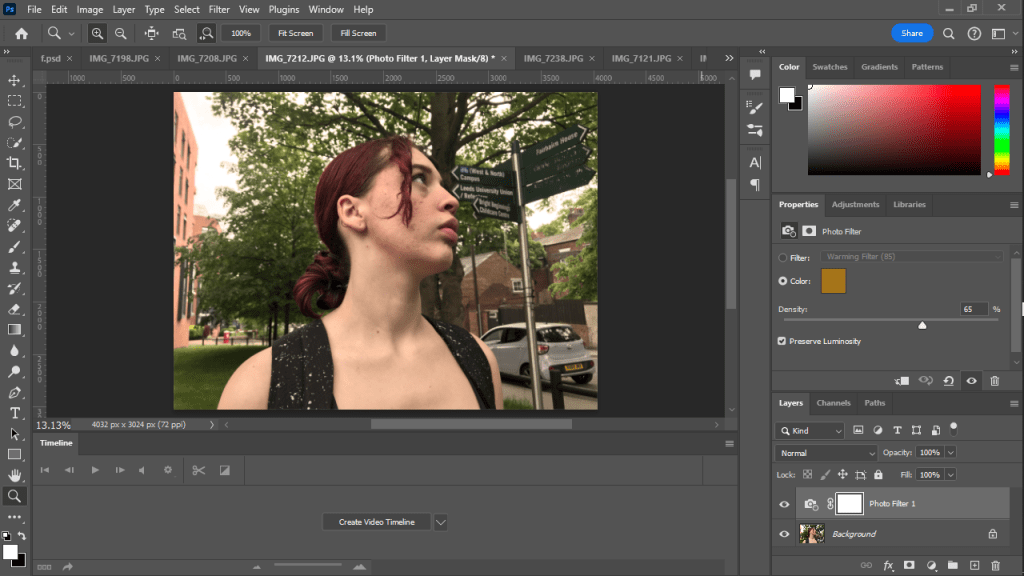Choose the Hand tool

pyautogui.click(x=15, y=475)
